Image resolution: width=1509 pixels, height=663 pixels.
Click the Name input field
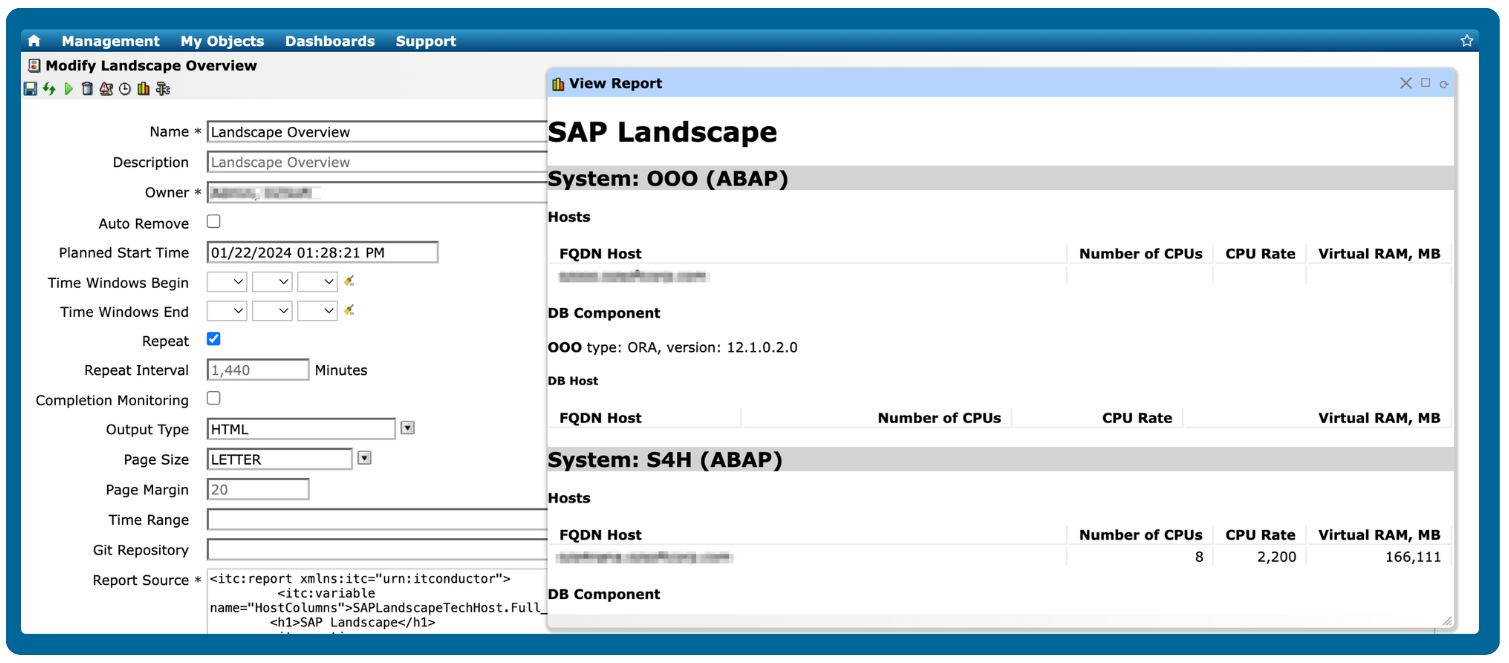pyautogui.click(x=377, y=132)
